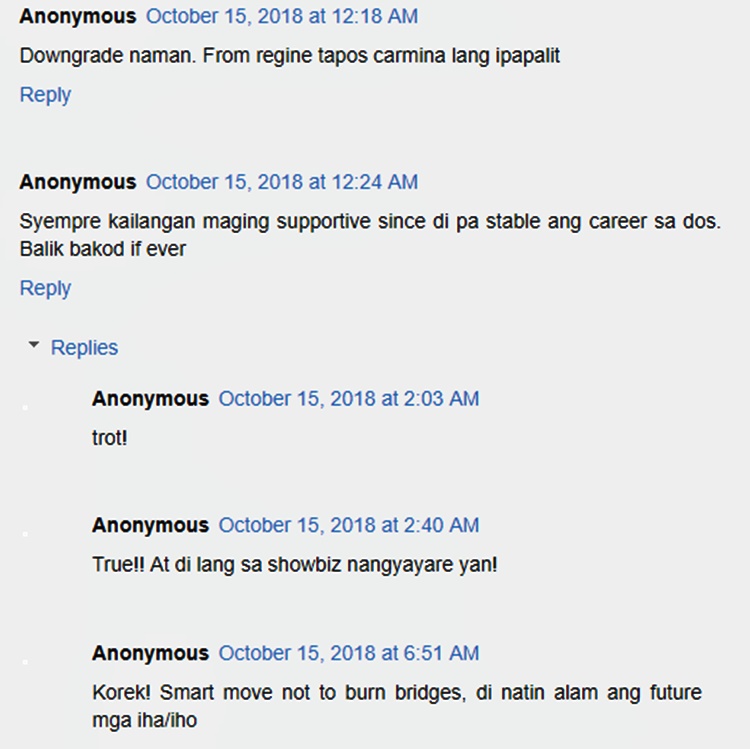Open the 6:51 AM reply timestamp
750x749 pixels.
[349, 653]
